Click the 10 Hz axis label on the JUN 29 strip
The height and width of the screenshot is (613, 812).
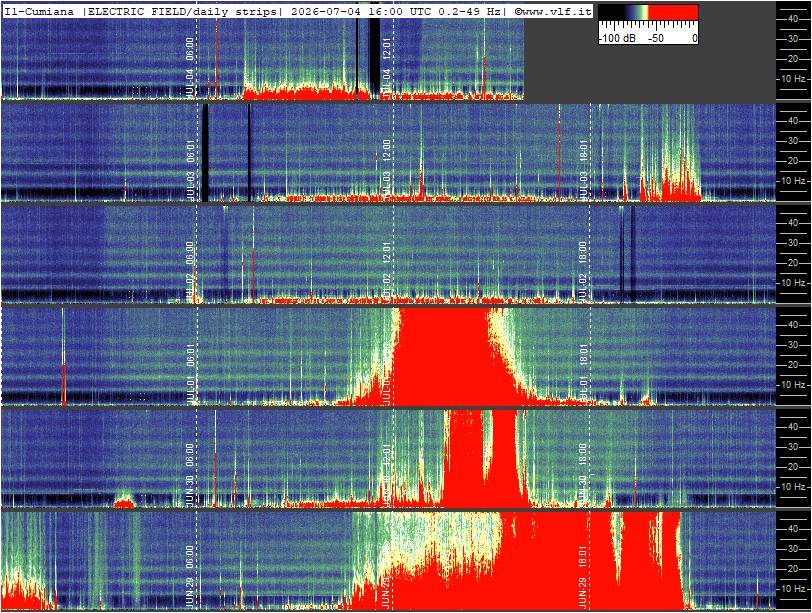(x=793, y=588)
